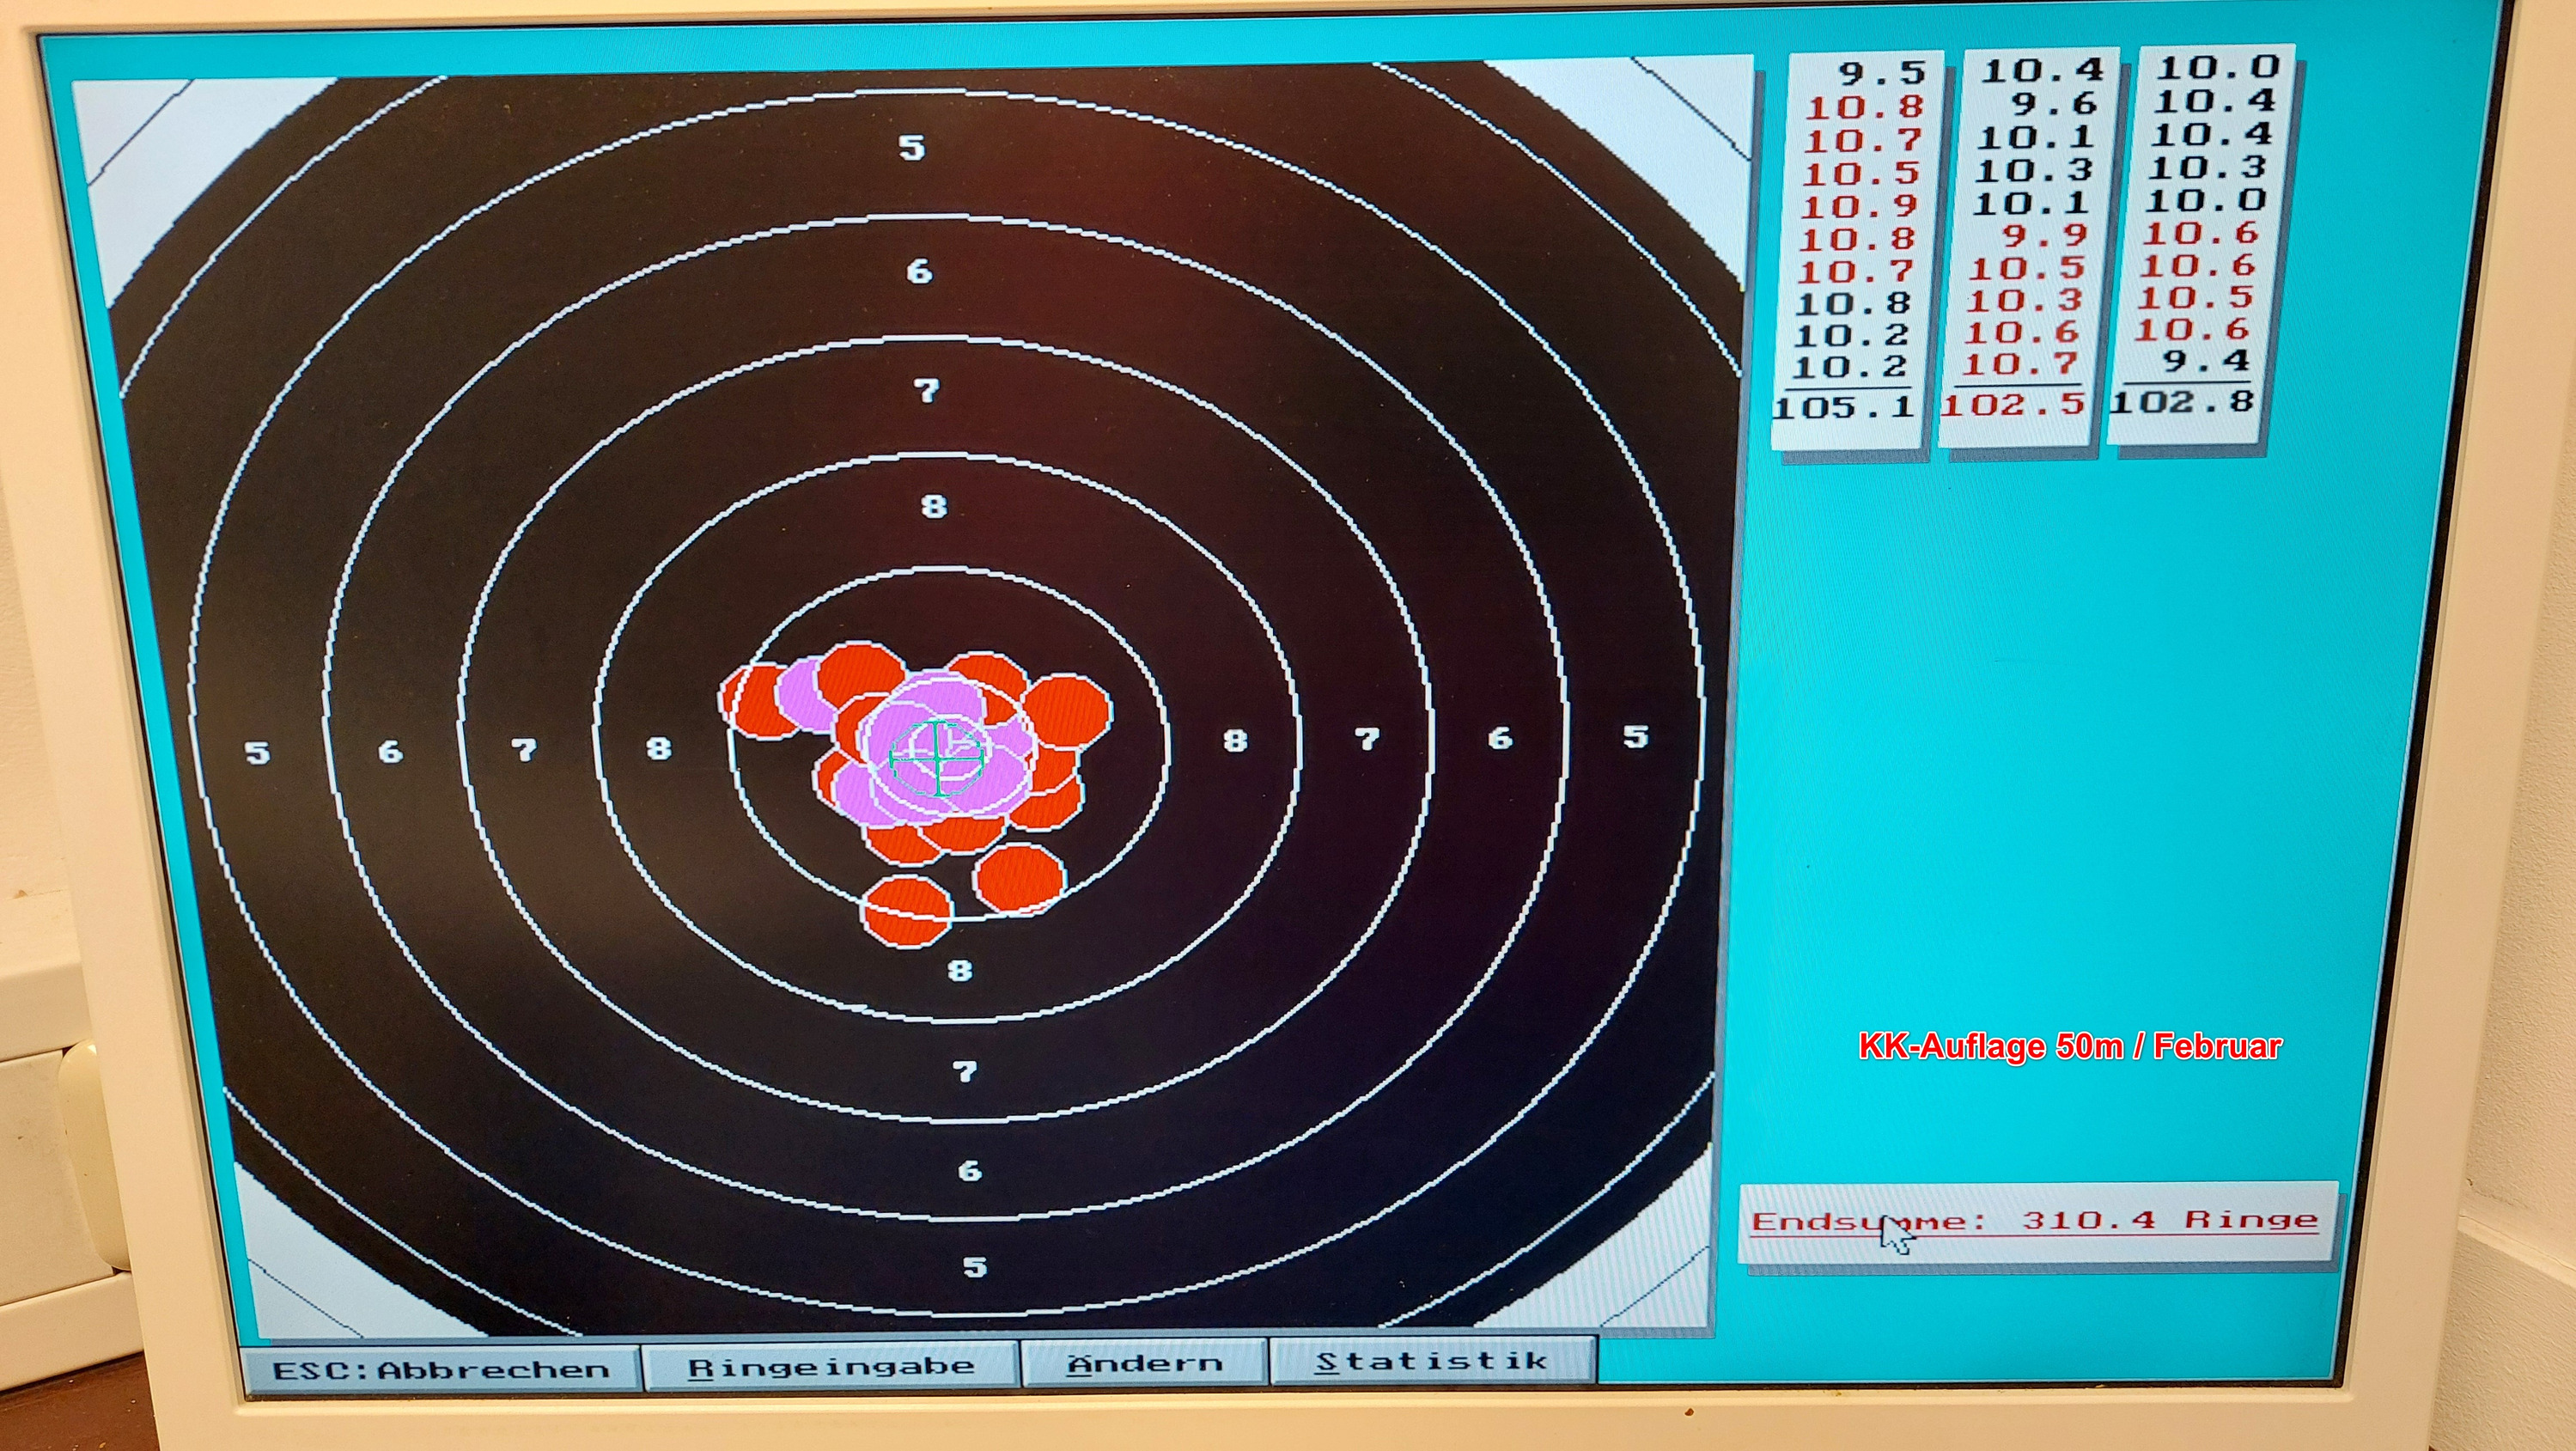Click the 9.5 score in first column
Screen dimensions: 2576x1451
(x=1882, y=73)
